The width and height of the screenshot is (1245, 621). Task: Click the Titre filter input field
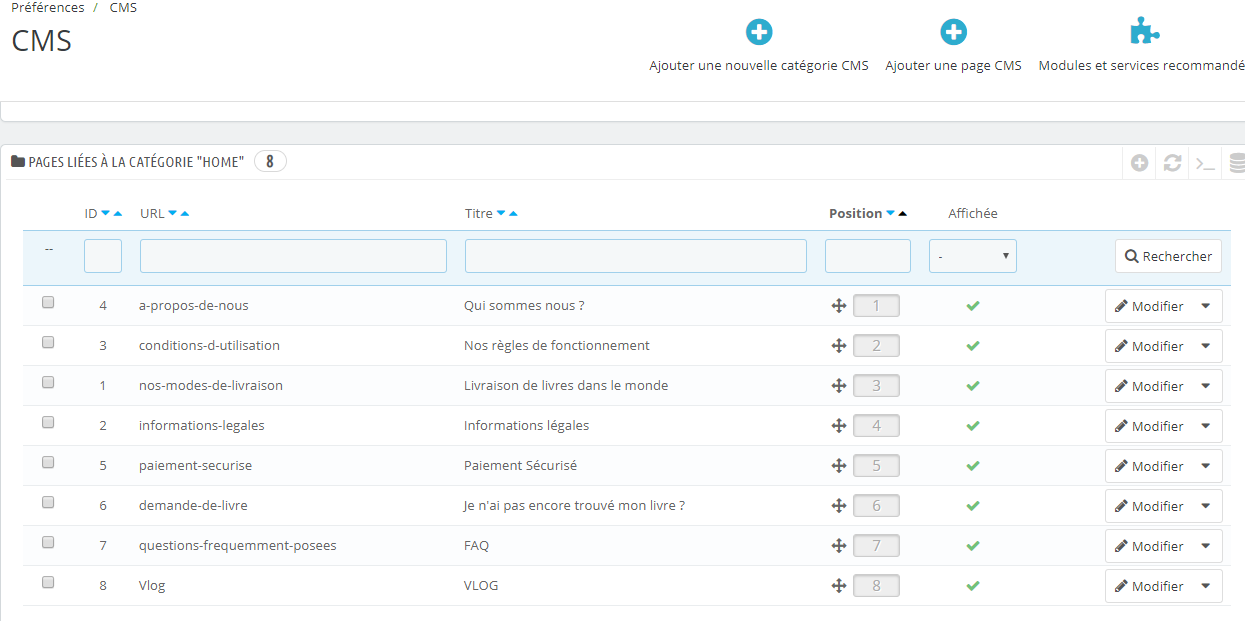(635, 256)
